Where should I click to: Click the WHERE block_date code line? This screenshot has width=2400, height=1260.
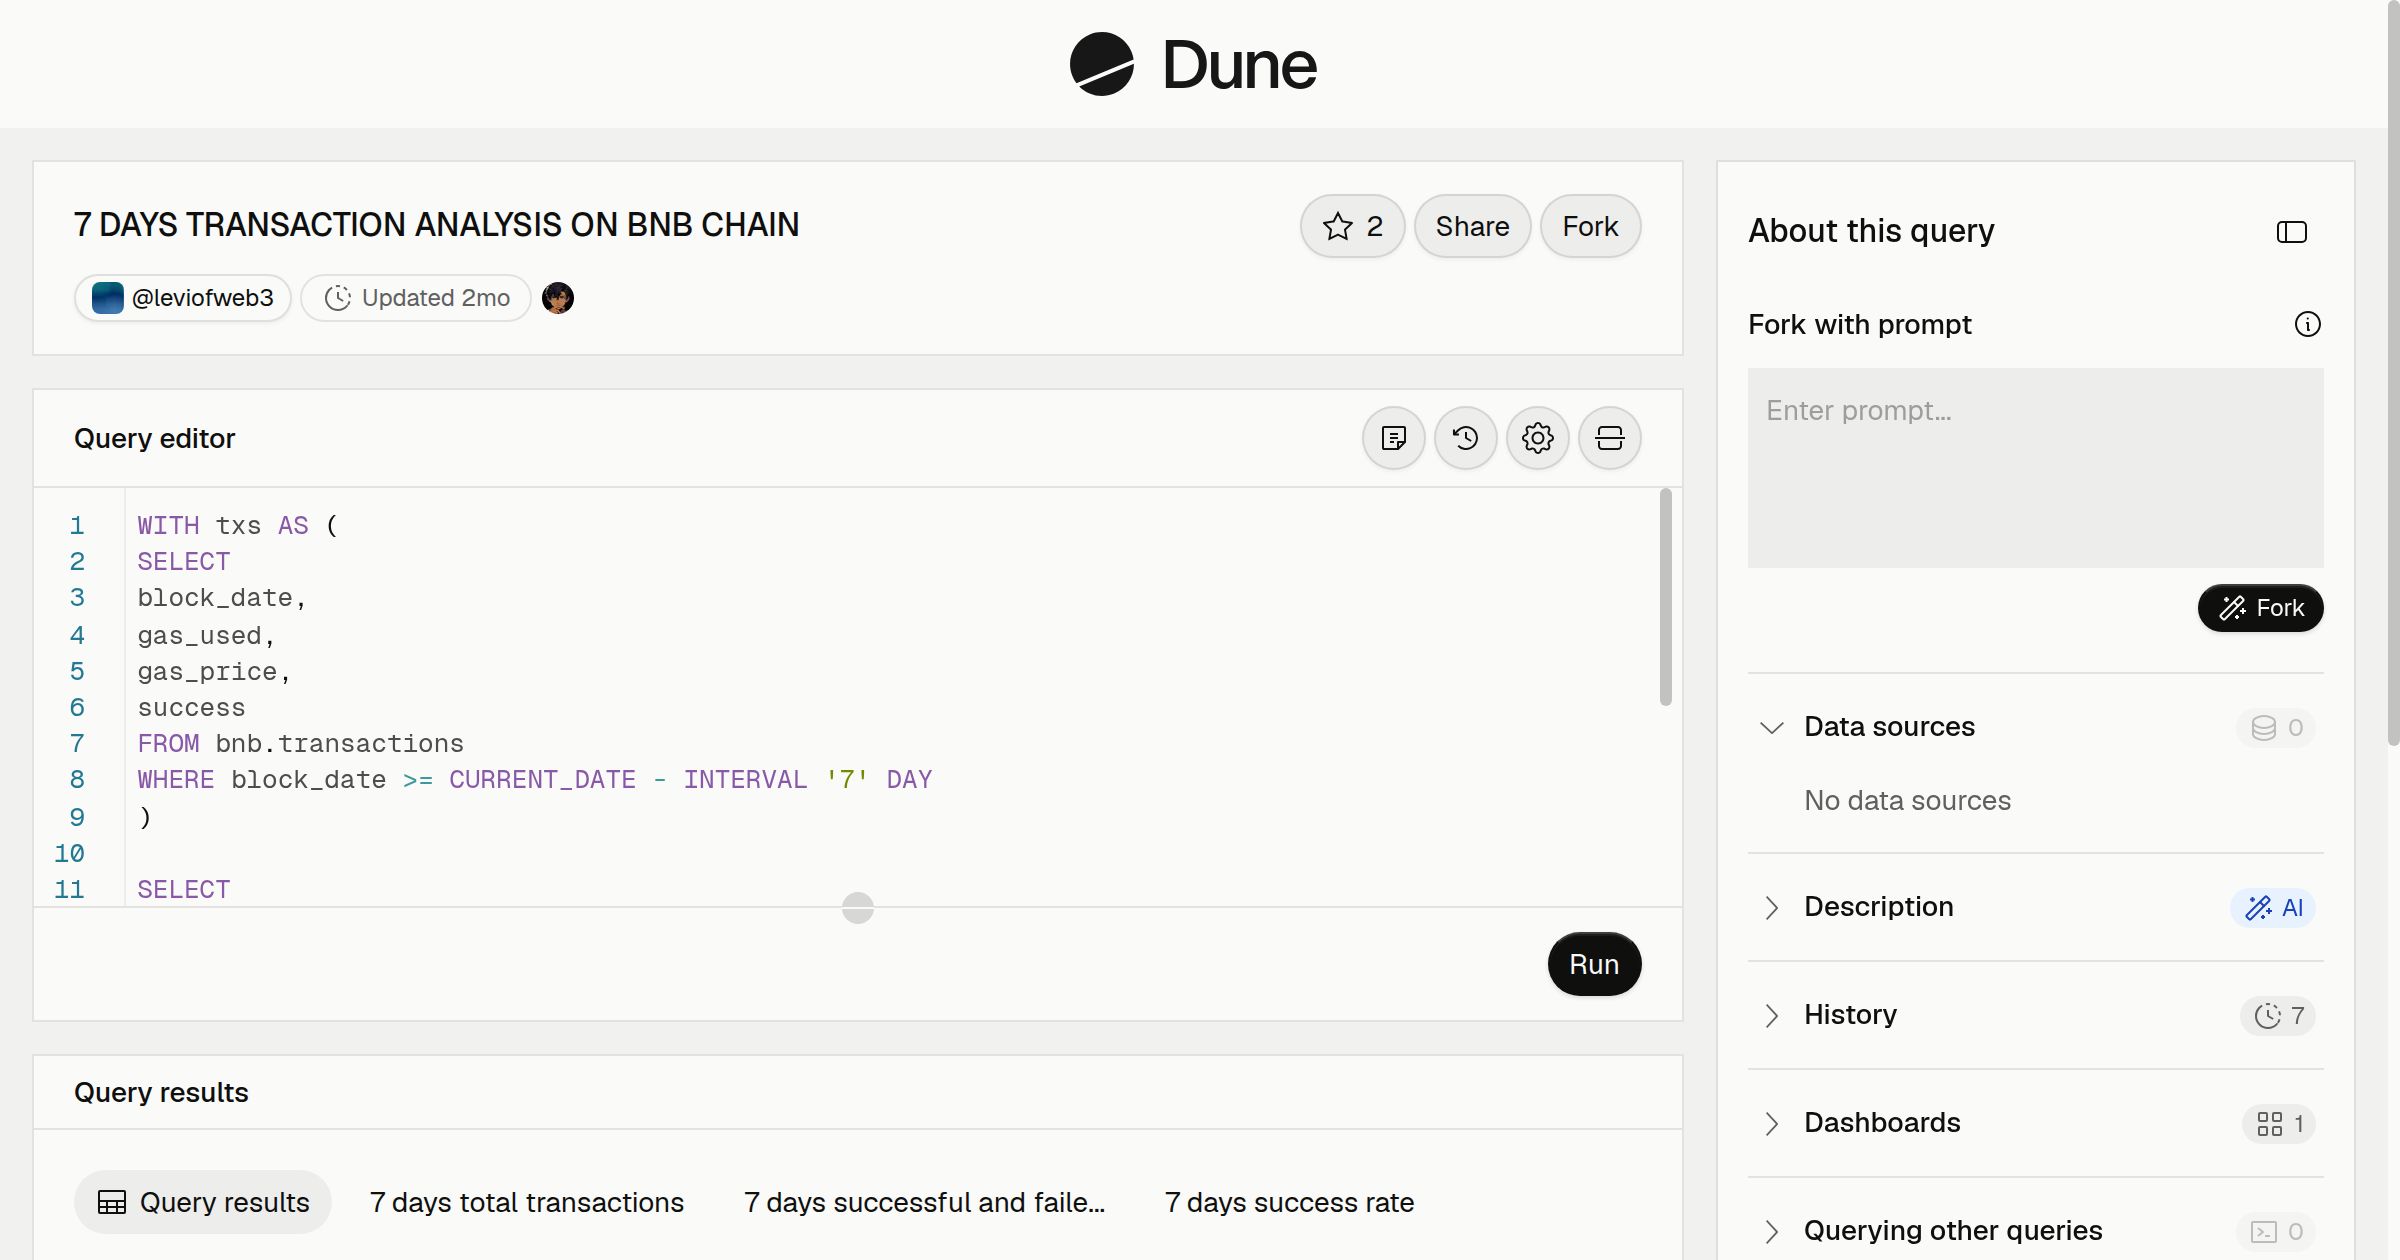535,780
